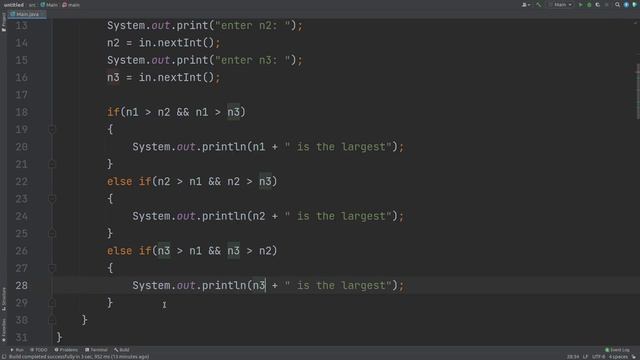
Task: Open the TODO tool window
Action: click(x=38, y=350)
